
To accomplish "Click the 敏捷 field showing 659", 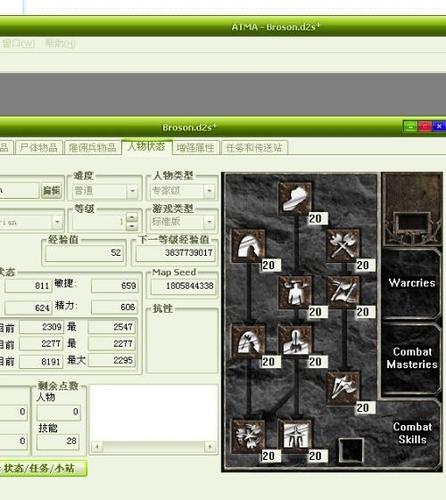I will pos(115,286).
